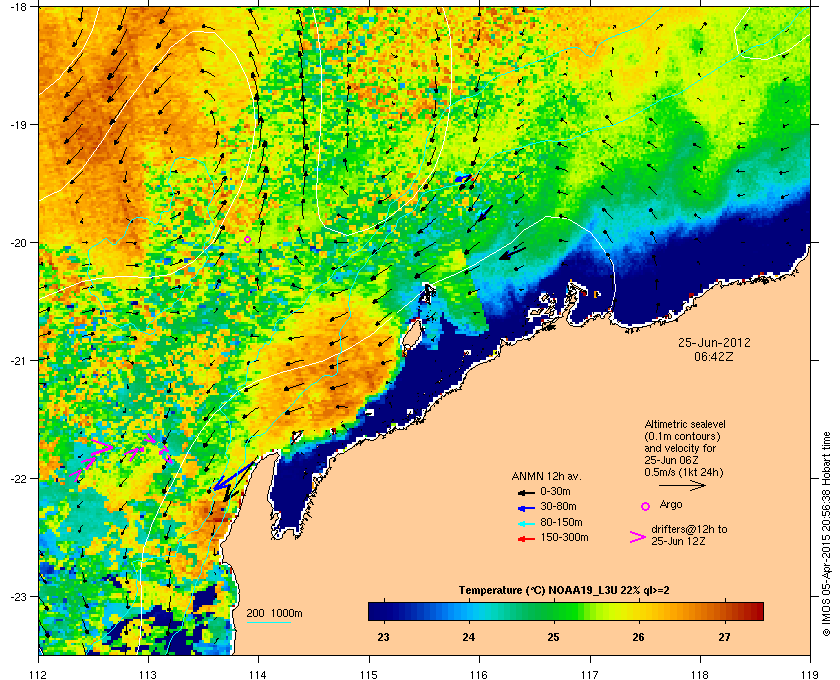Screen dimensions: 840x680
Task: Click the magenta Argo circle in the legend
Action: pyautogui.click(x=646, y=506)
